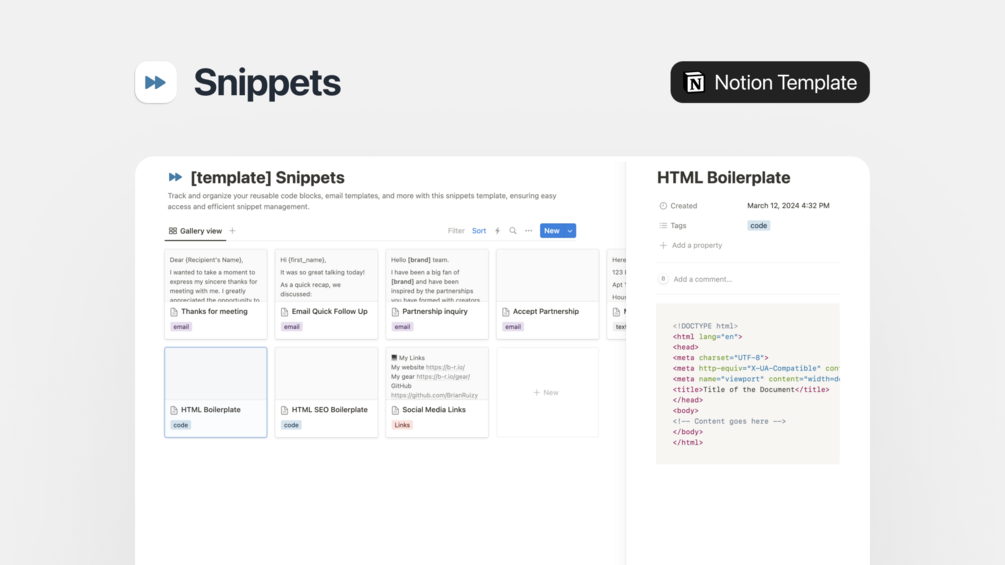This screenshot has height=565, width=1005.
Task: Click the empty + New gallery card
Action: pos(546,393)
